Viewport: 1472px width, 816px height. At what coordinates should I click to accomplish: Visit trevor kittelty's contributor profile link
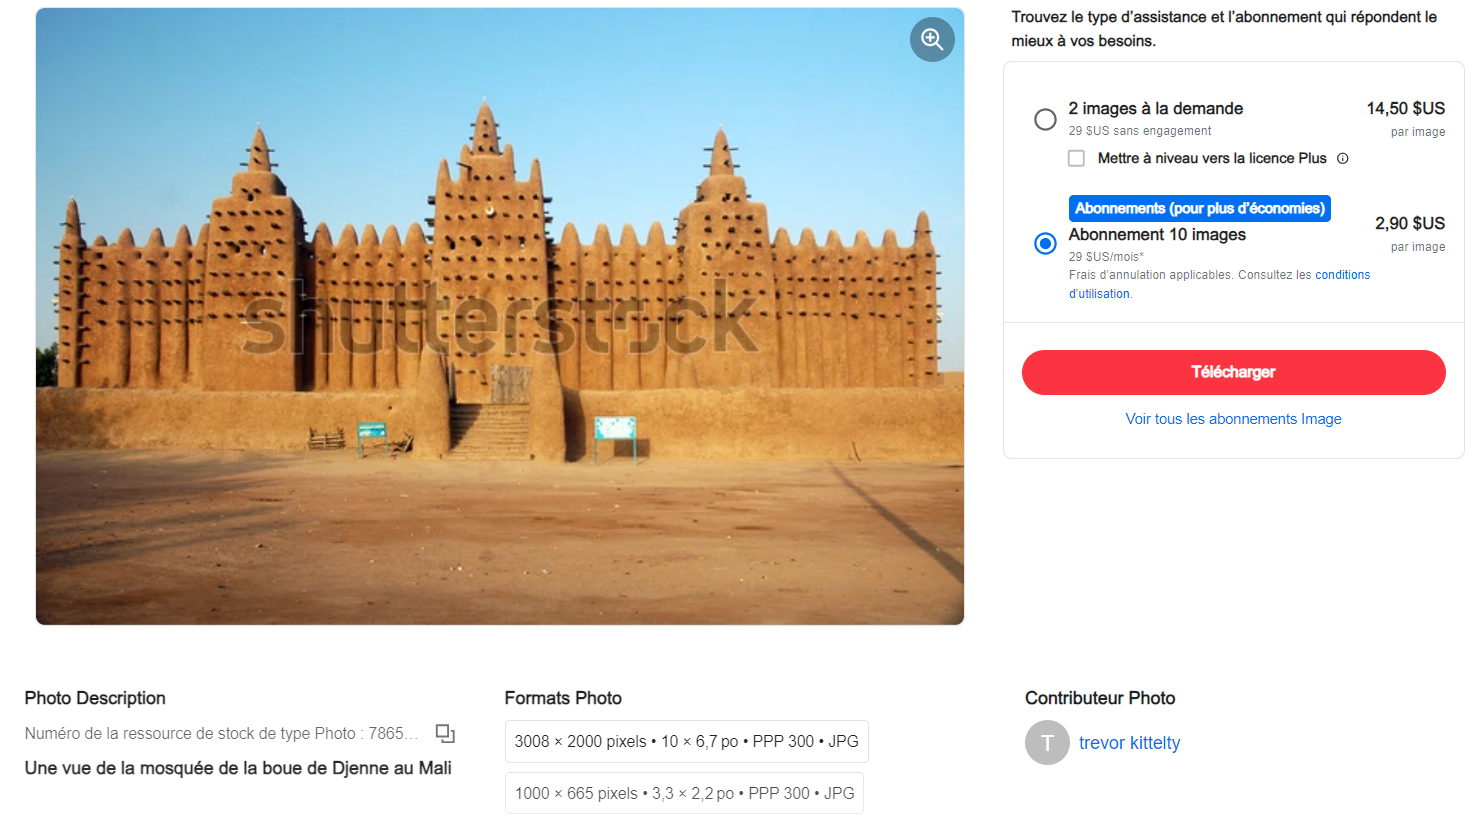coord(1129,743)
